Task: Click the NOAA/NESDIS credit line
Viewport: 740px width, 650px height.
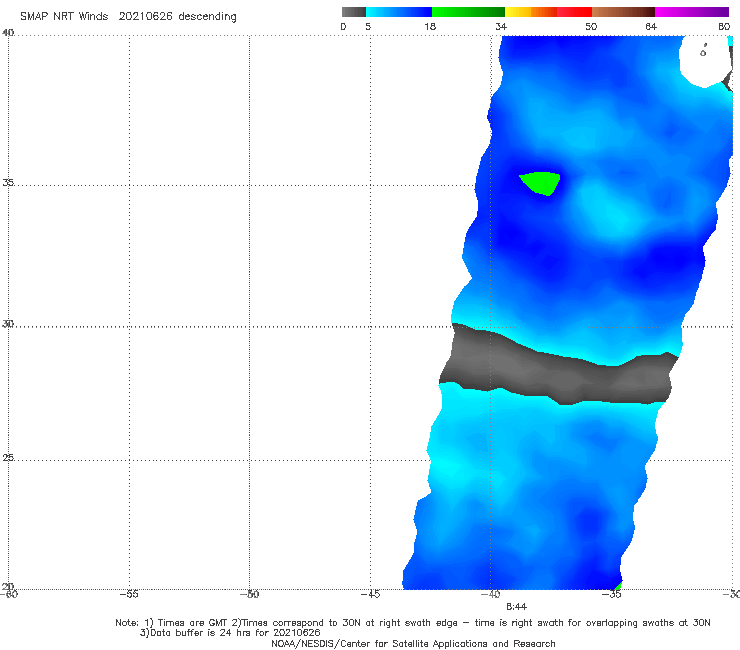Action: click(x=413, y=643)
